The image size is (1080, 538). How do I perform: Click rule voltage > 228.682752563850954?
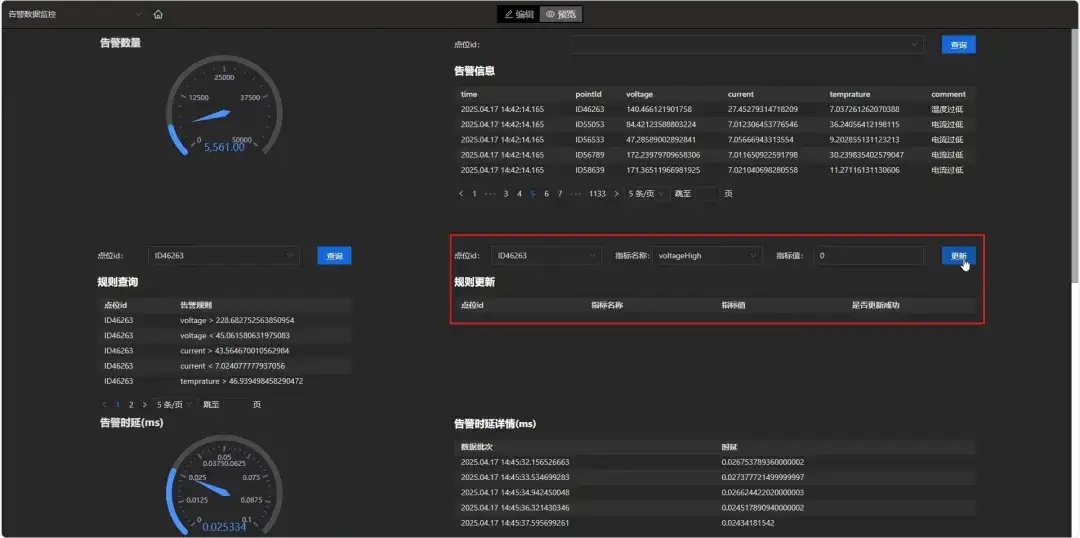[238, 320]
